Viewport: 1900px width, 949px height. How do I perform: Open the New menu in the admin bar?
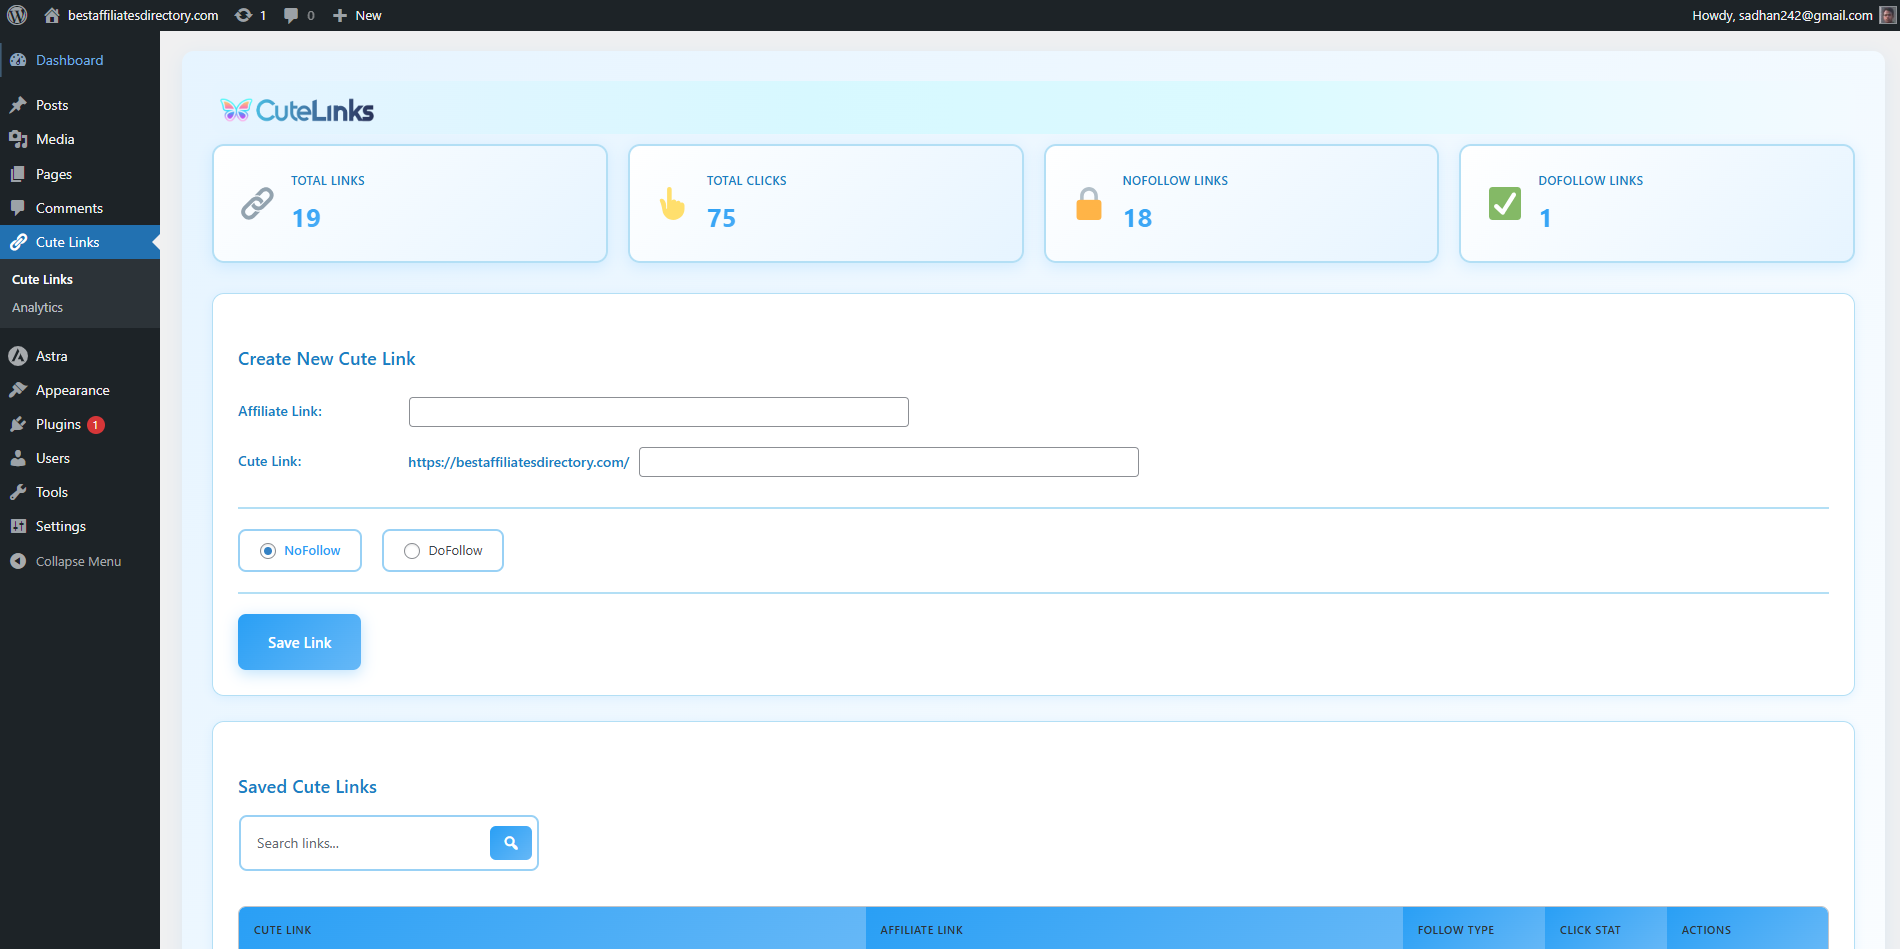pos(357,15)
